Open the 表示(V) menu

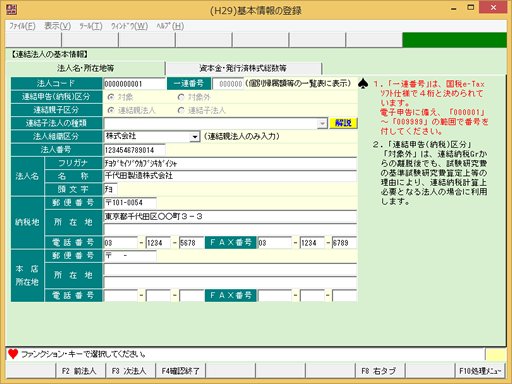(57, 26)
